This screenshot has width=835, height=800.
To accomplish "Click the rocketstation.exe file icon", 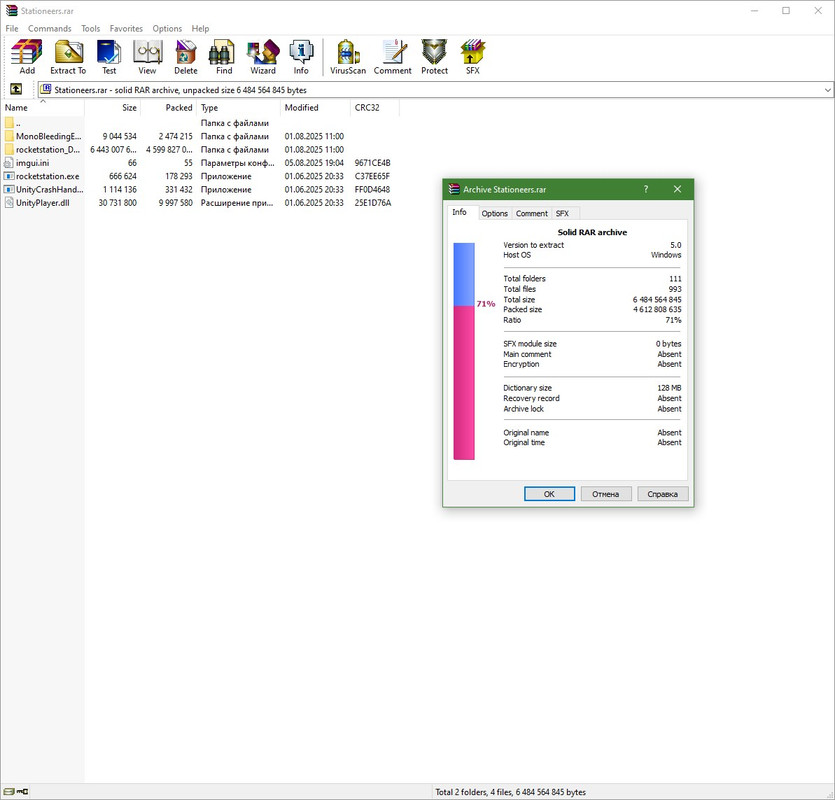I will (x=9, y=176).
